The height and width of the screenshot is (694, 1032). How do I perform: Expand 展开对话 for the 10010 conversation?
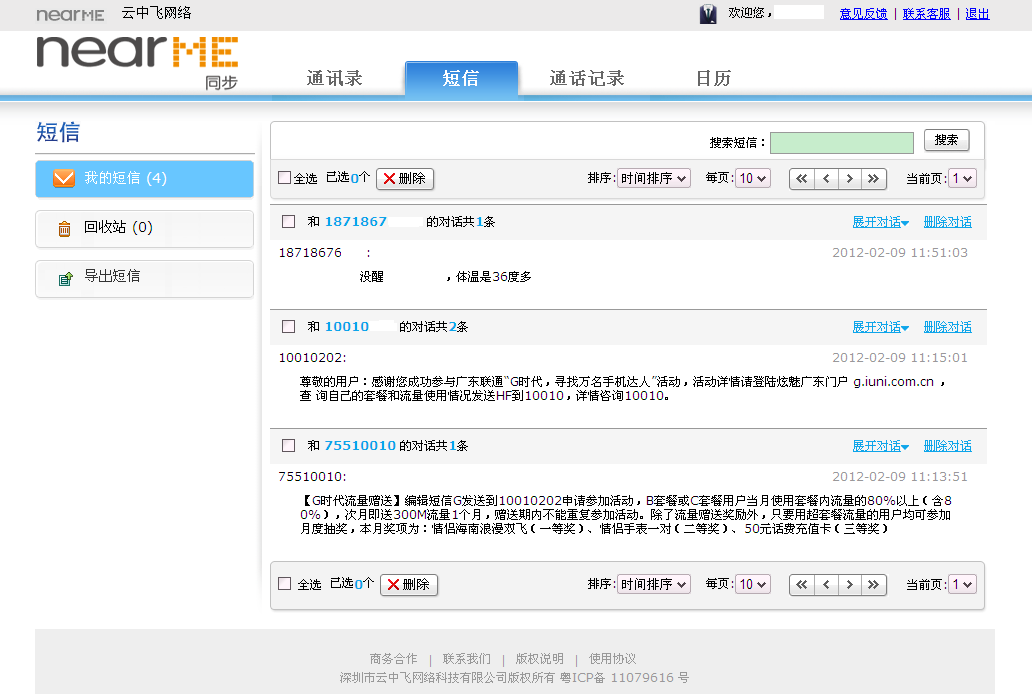881,327
